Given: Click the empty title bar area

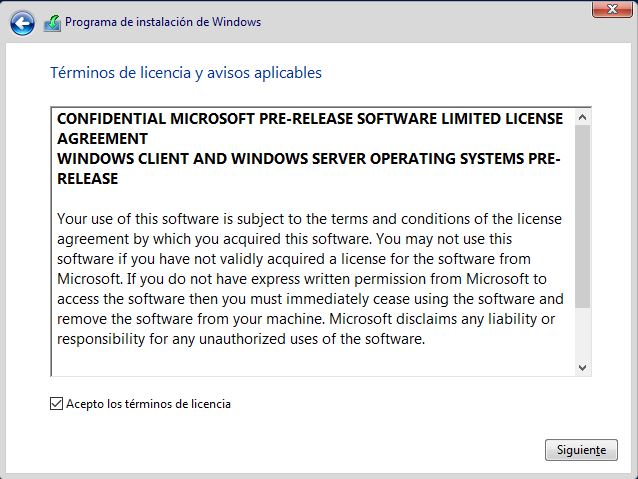Looking at the screenshot, I should click(x=420, y=22).
